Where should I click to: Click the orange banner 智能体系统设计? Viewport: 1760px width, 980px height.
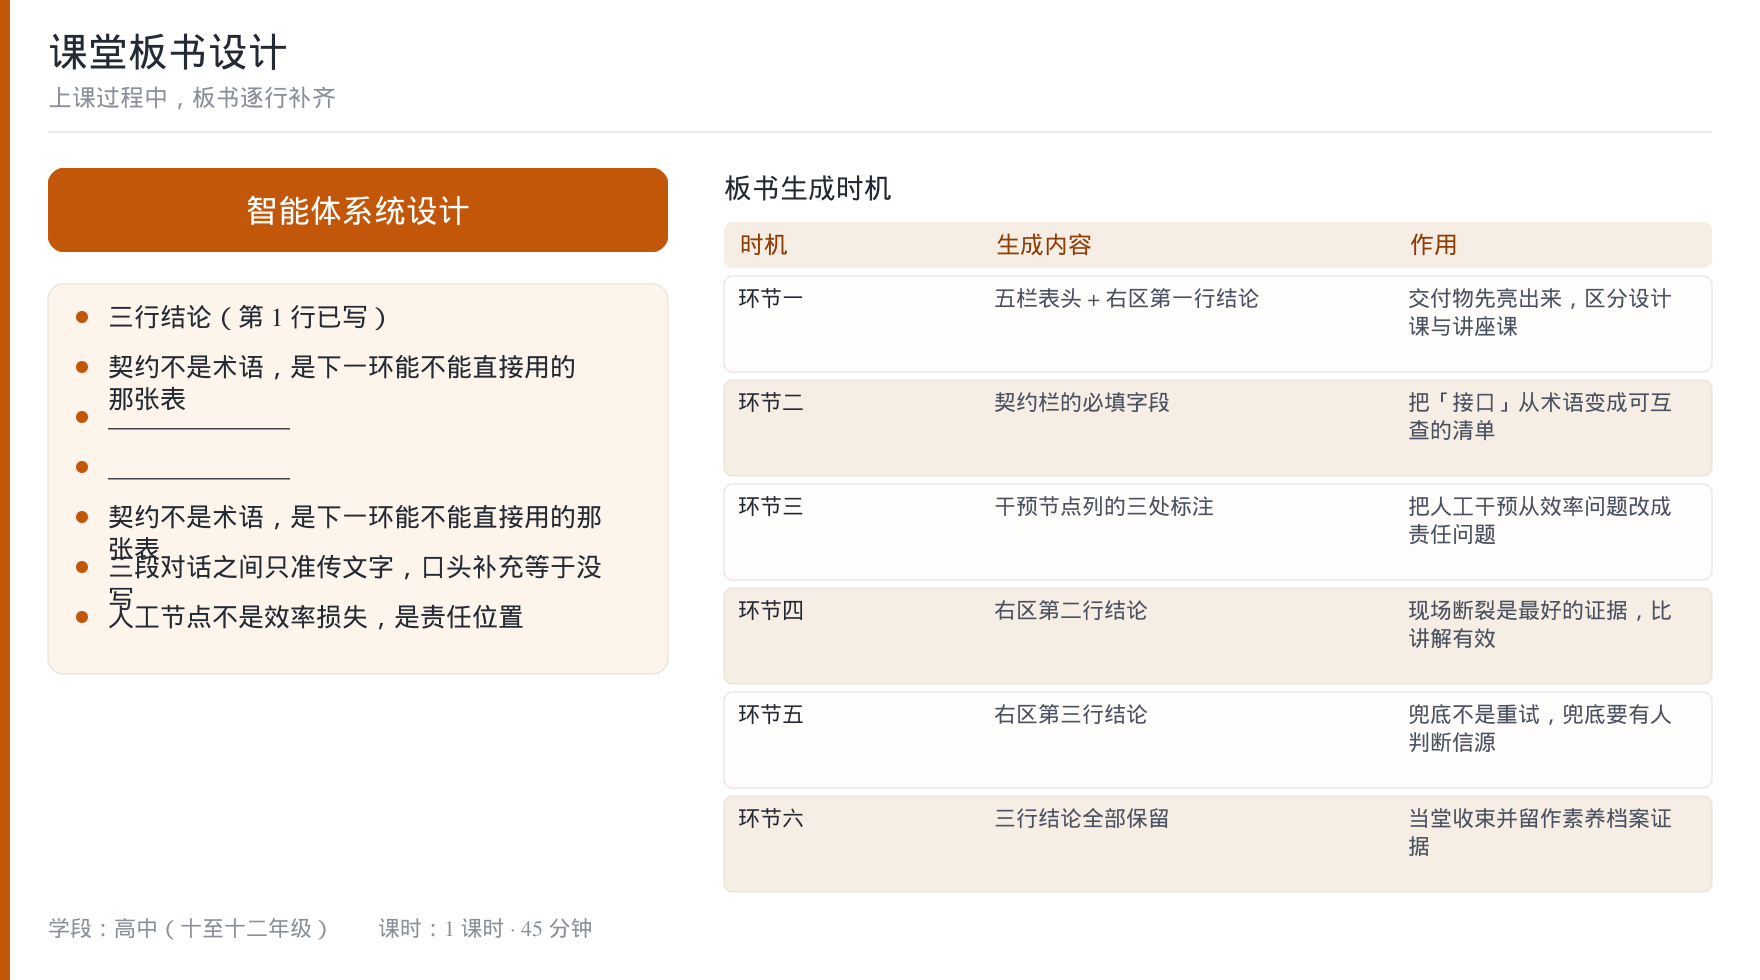coord(358,210)
